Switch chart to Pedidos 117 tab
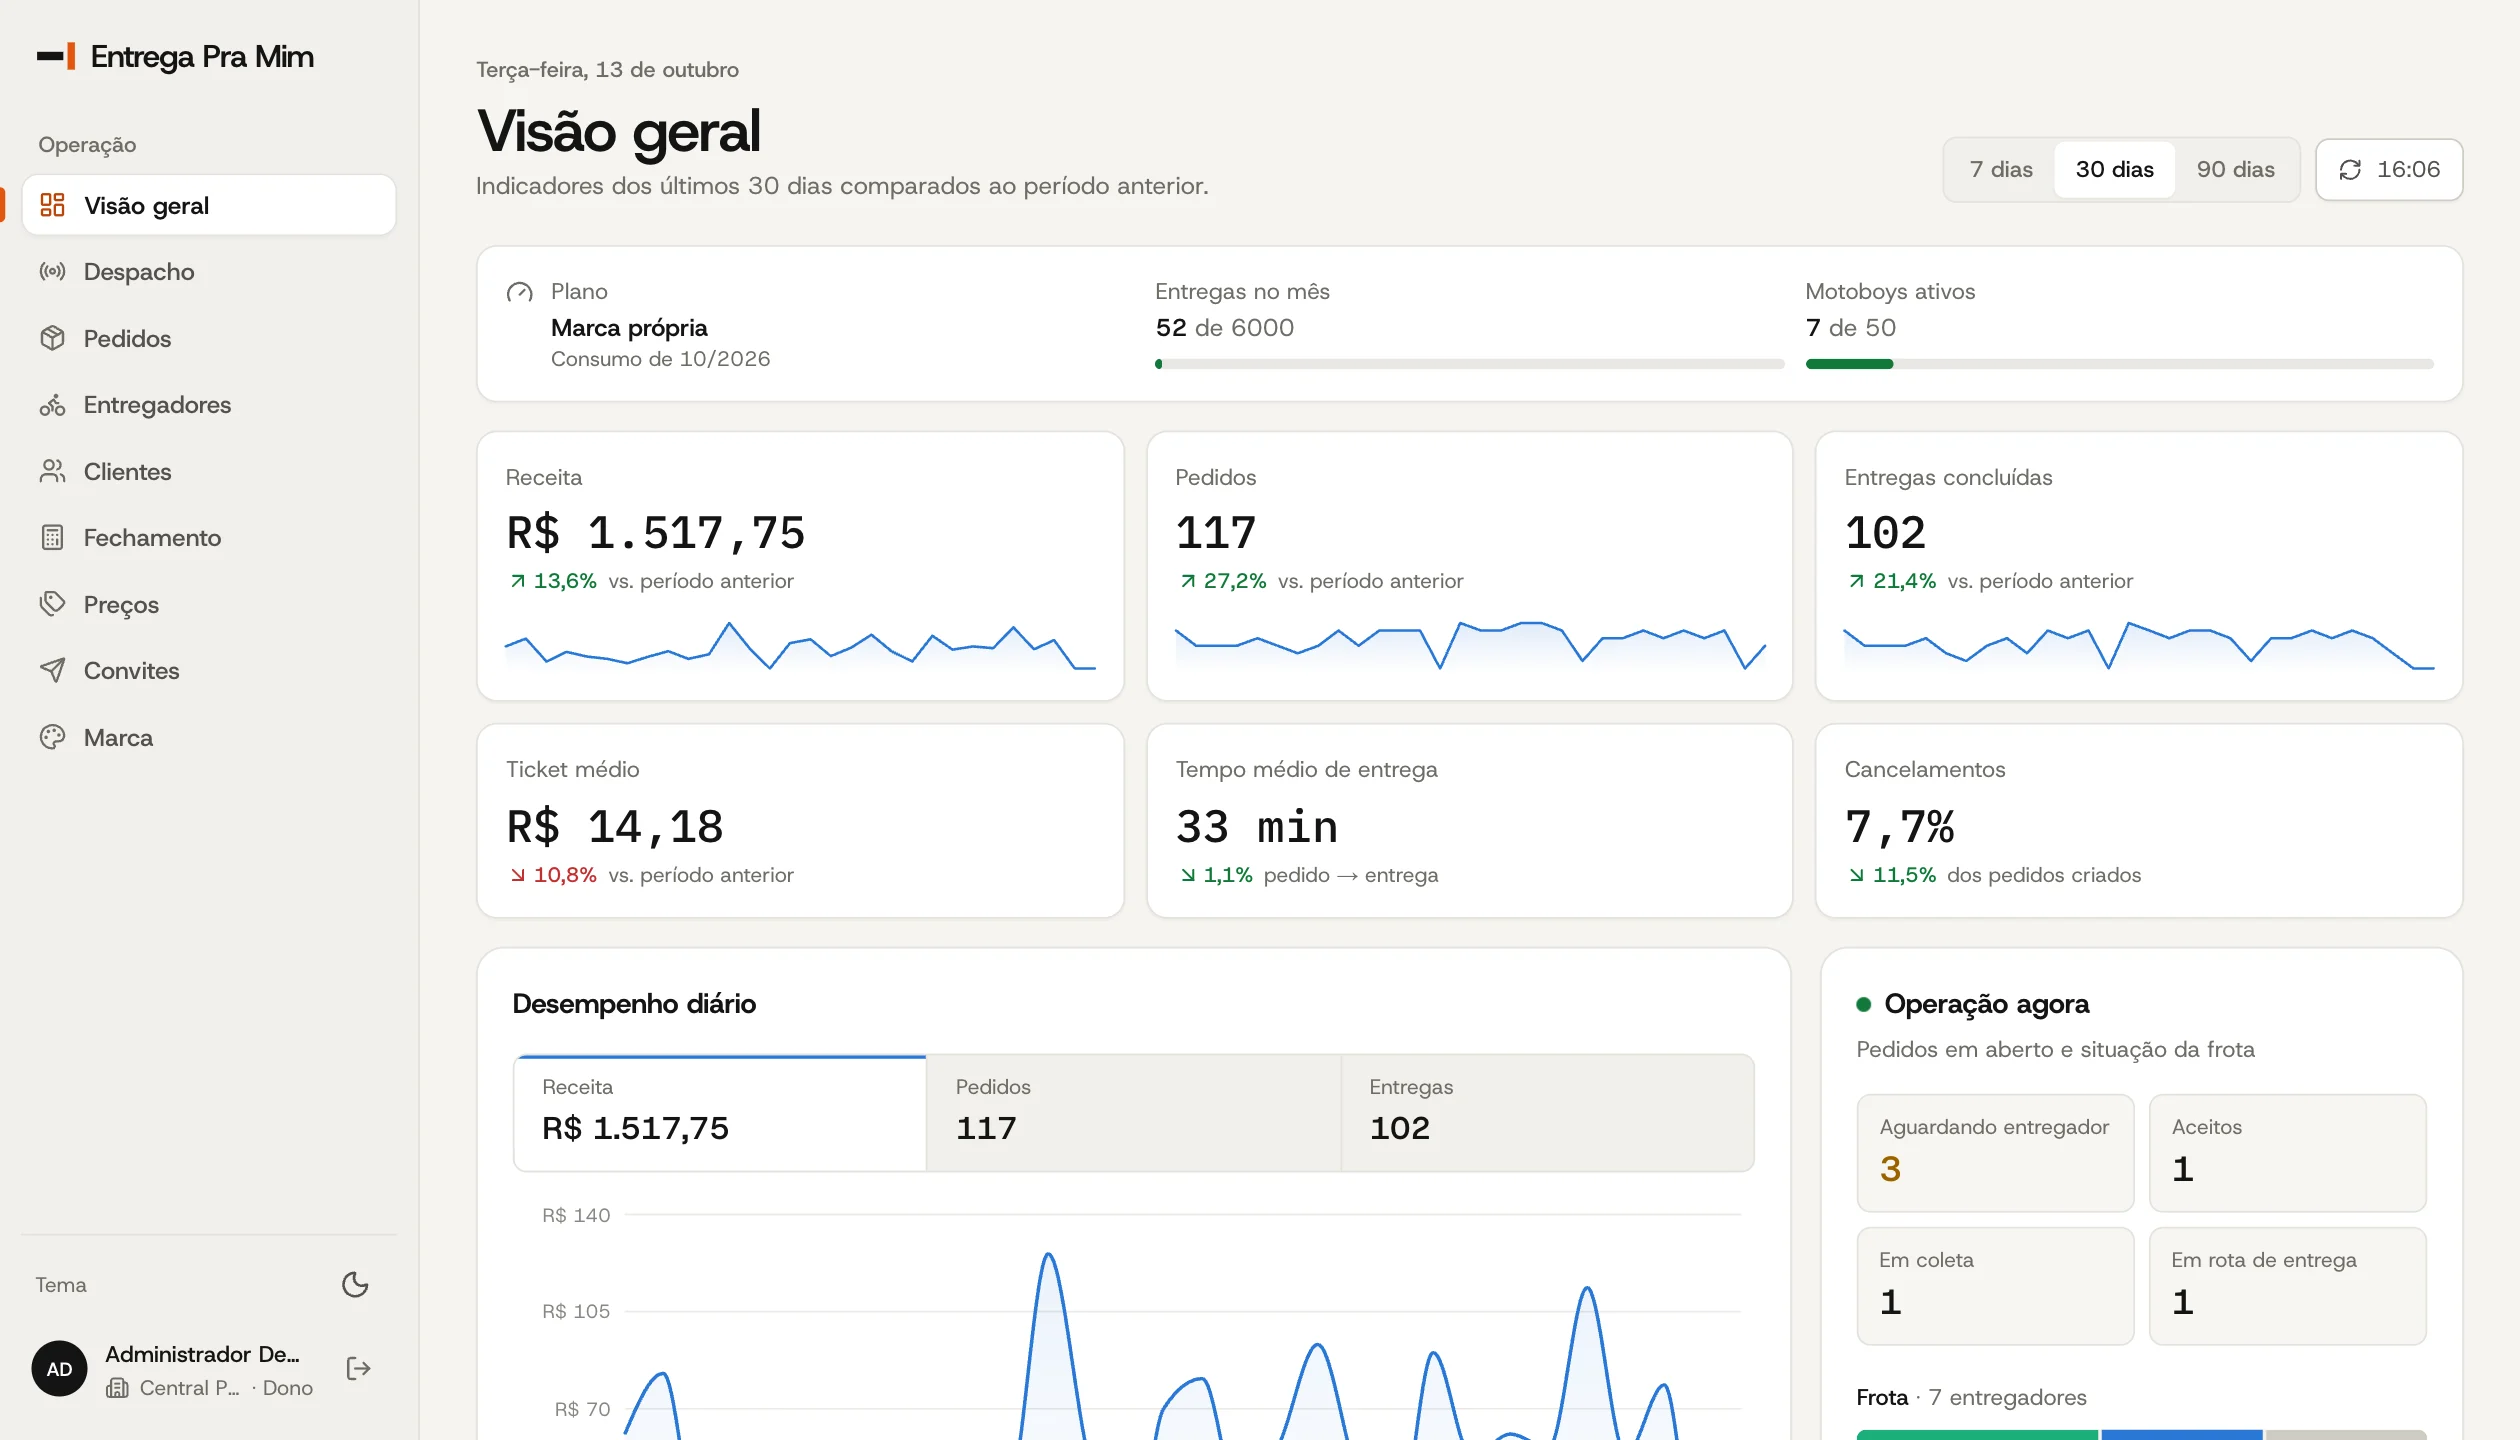 (1133, 1112)
